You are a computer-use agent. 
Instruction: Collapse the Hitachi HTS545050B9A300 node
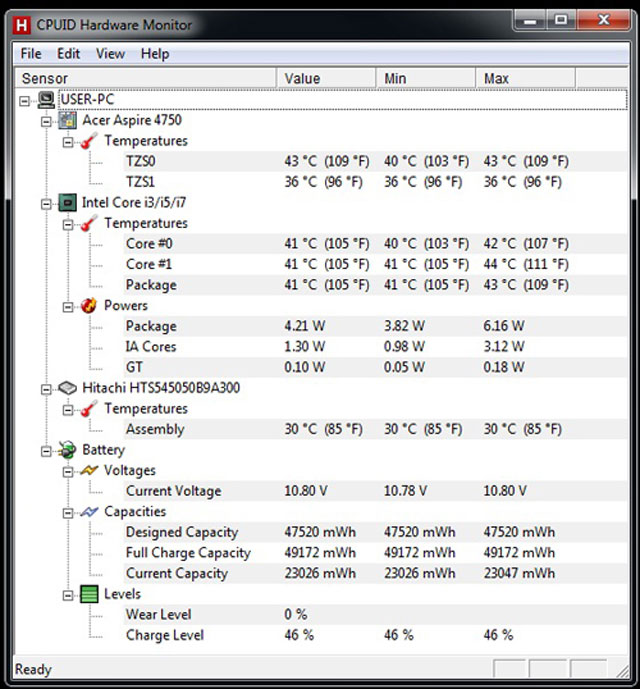(46, 389)
